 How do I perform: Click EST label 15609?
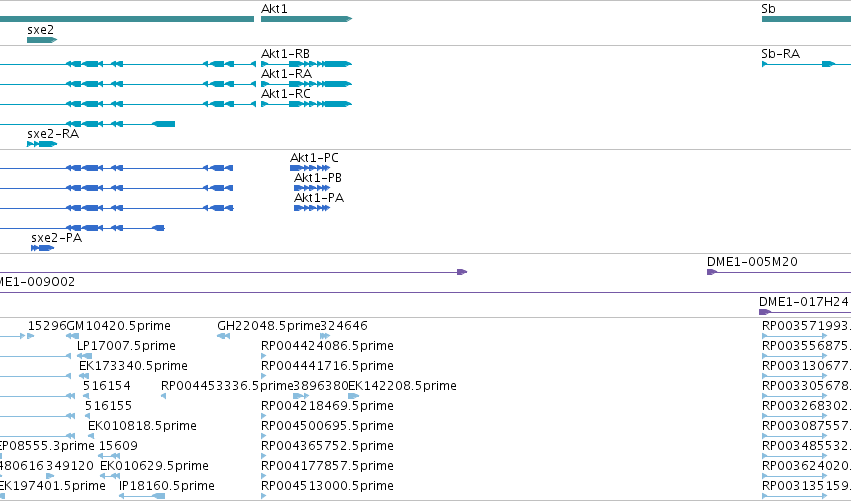(118, 446)
